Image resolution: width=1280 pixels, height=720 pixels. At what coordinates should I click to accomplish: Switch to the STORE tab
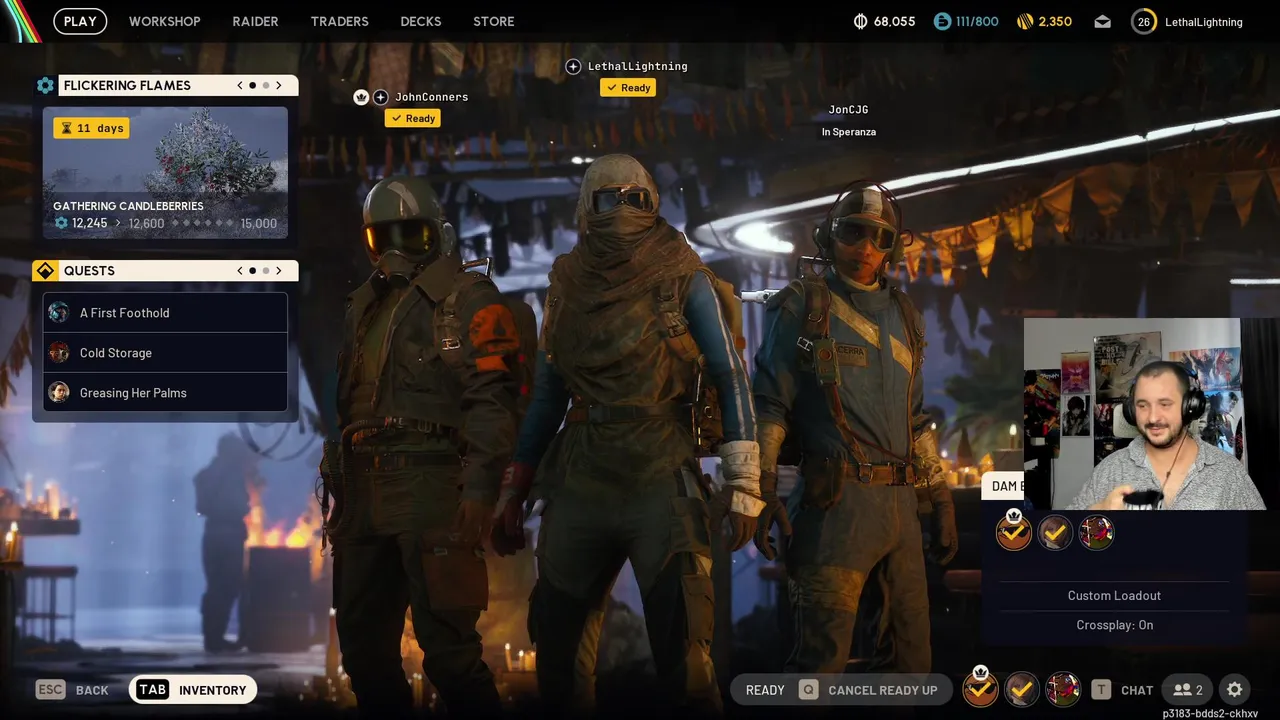click(494, 21)
